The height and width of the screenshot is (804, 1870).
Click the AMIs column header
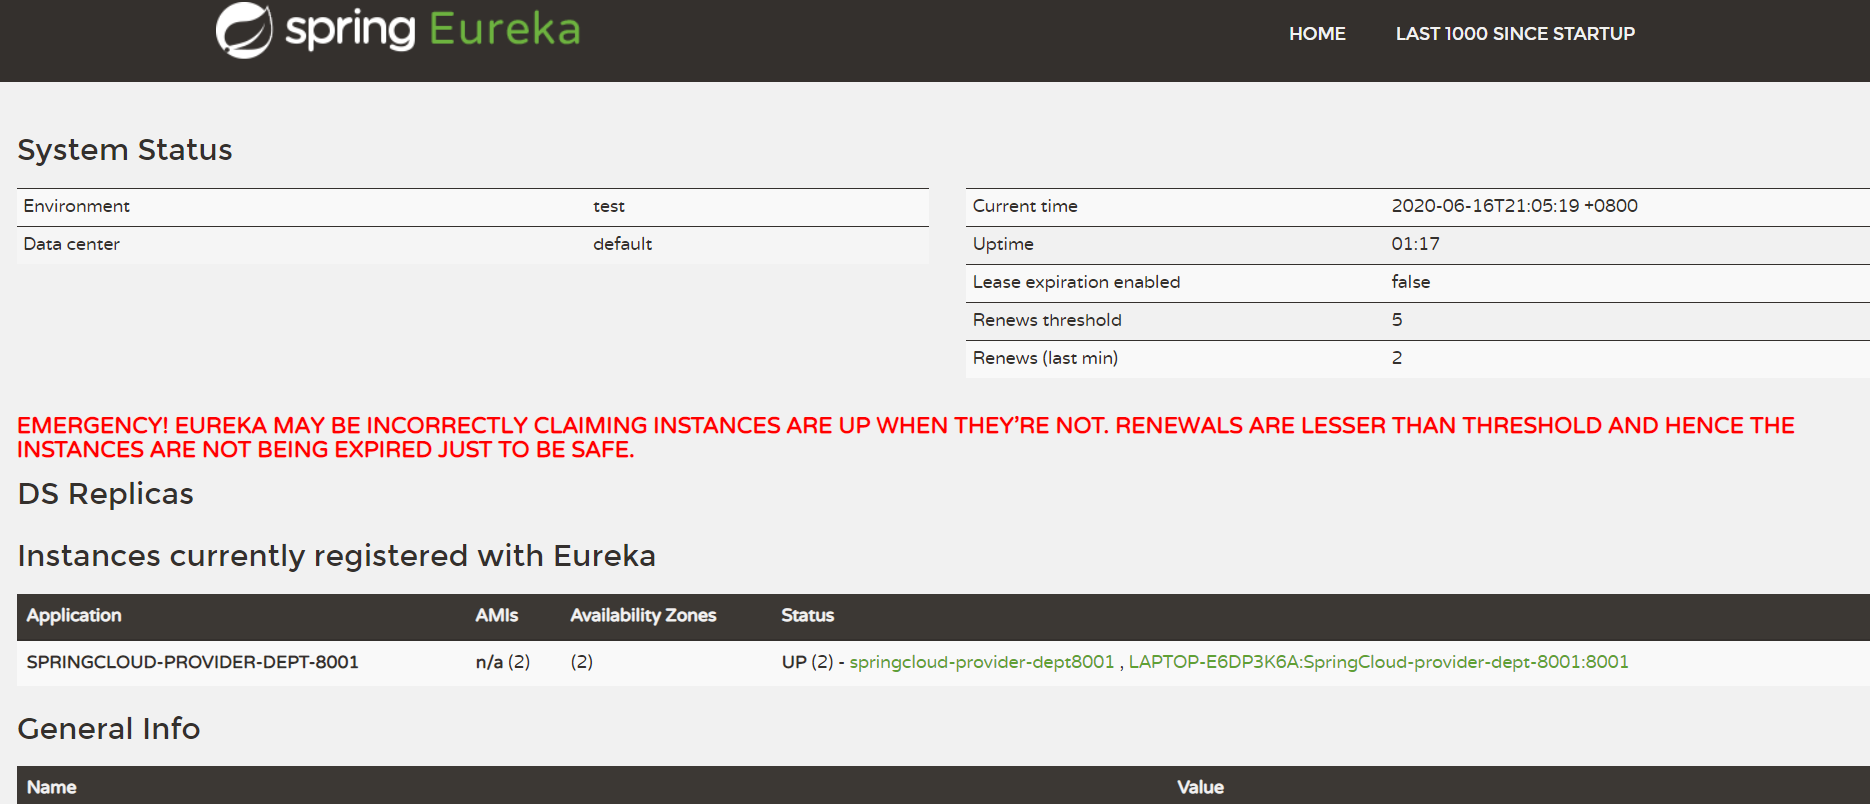coord(496,616)
